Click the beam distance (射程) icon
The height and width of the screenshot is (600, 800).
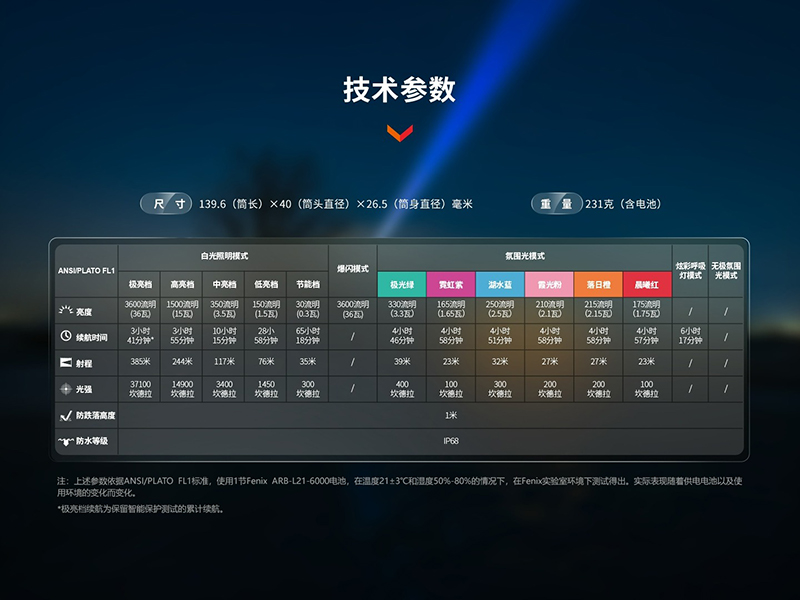click(66, 362)
